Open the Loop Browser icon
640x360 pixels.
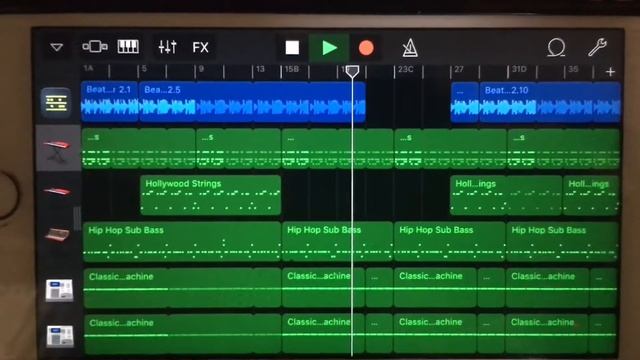[x=556, y=48]
